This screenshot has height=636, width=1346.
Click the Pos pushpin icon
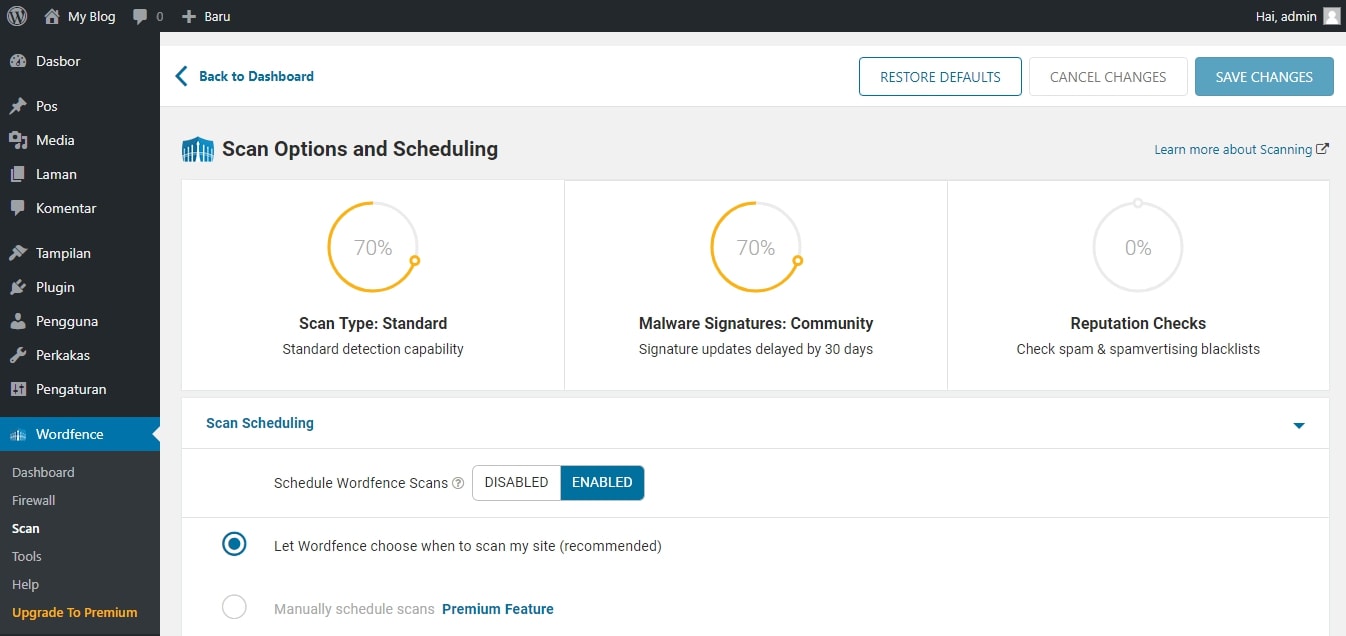[x=18, y=106]
